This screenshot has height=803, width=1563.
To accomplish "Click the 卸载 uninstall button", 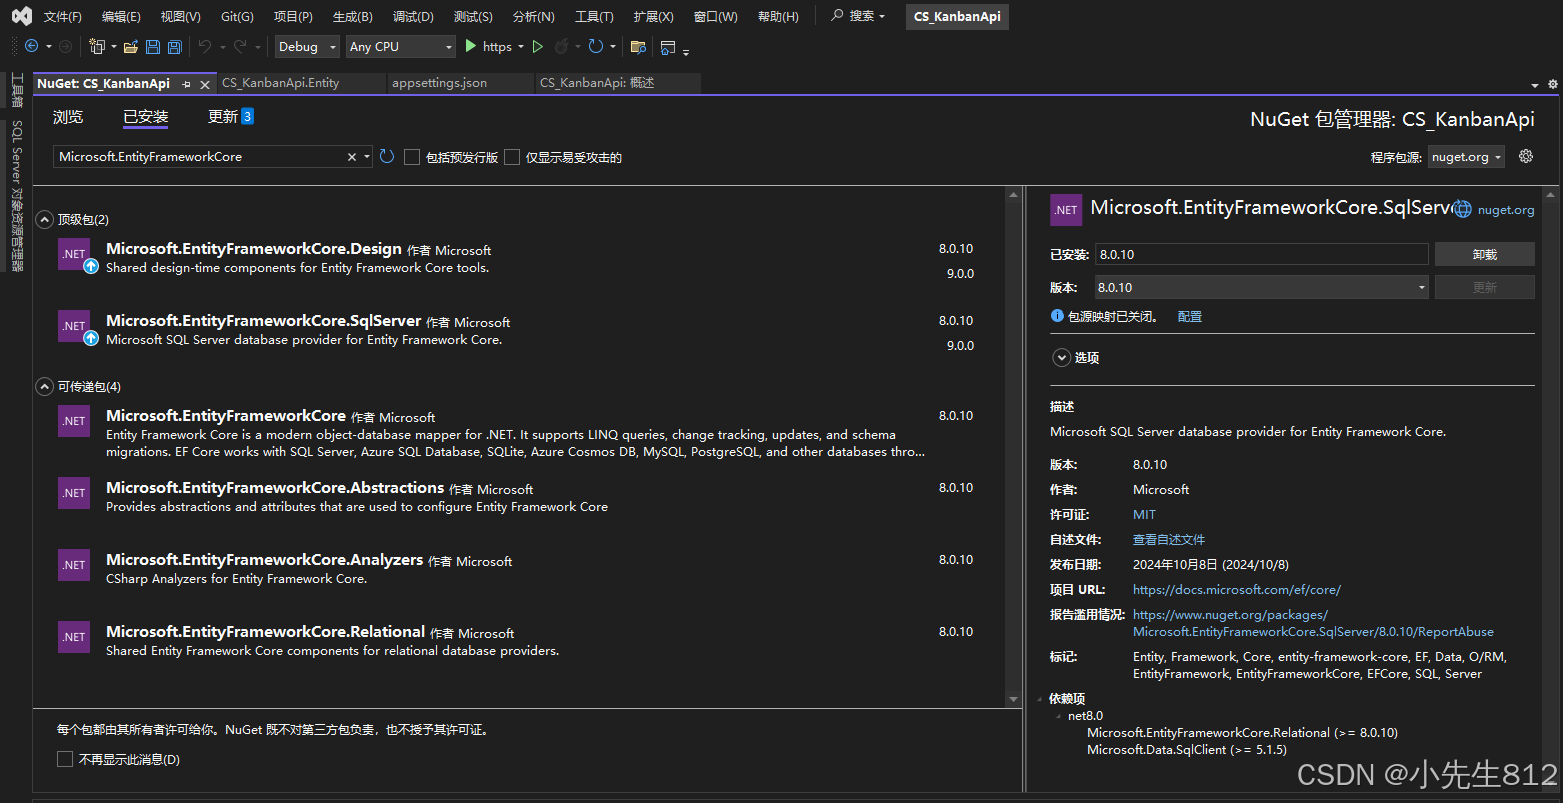I will [1484, 254].
